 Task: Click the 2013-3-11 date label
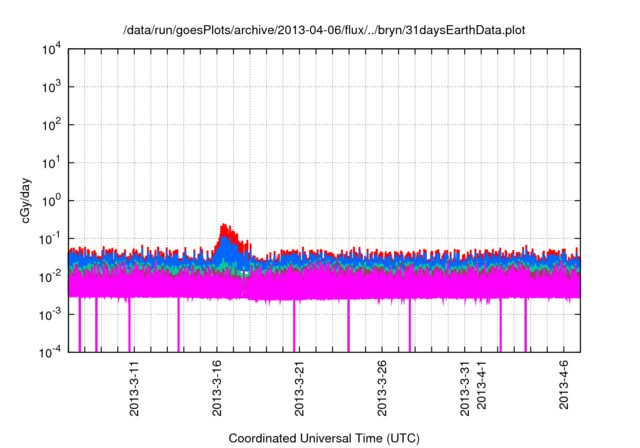[x=134, y=388]
